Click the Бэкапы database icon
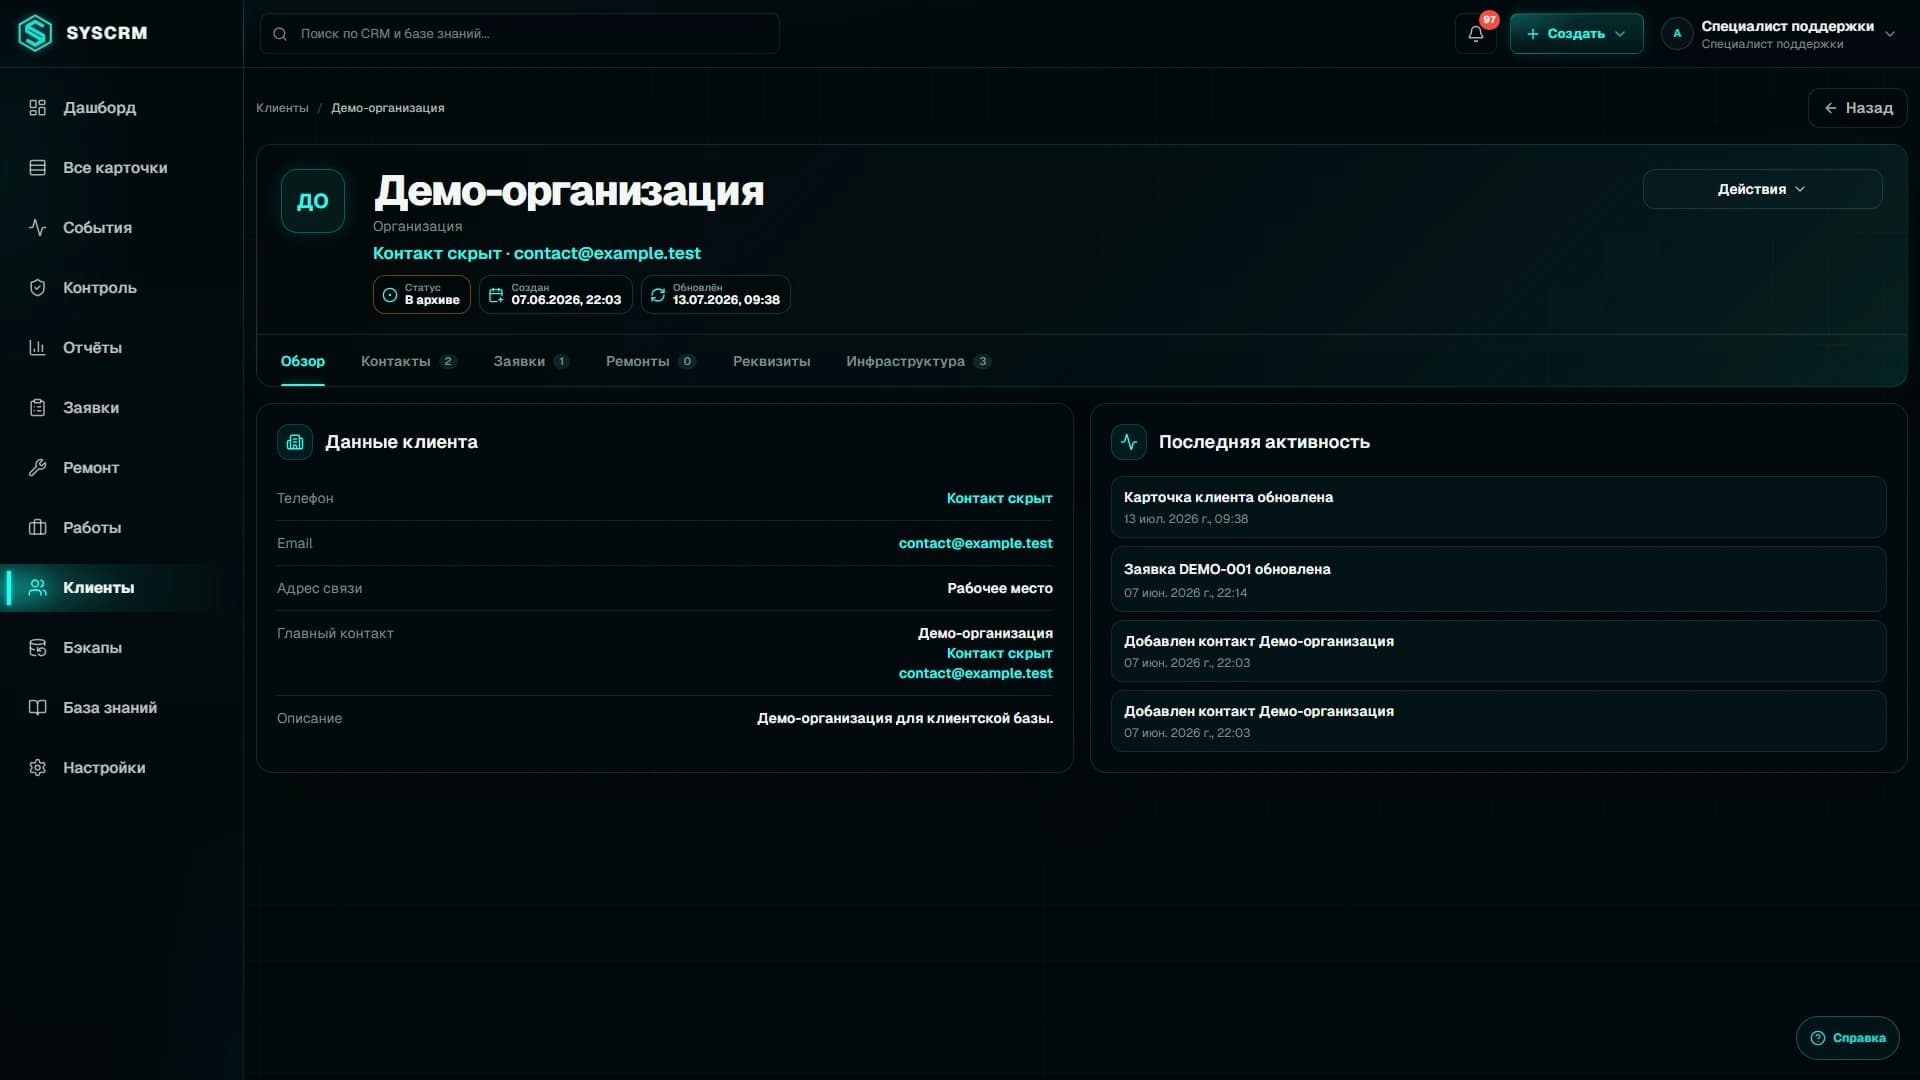Image resolution: width=1920 pixels, height=1080 pixels. pos(37,648)
